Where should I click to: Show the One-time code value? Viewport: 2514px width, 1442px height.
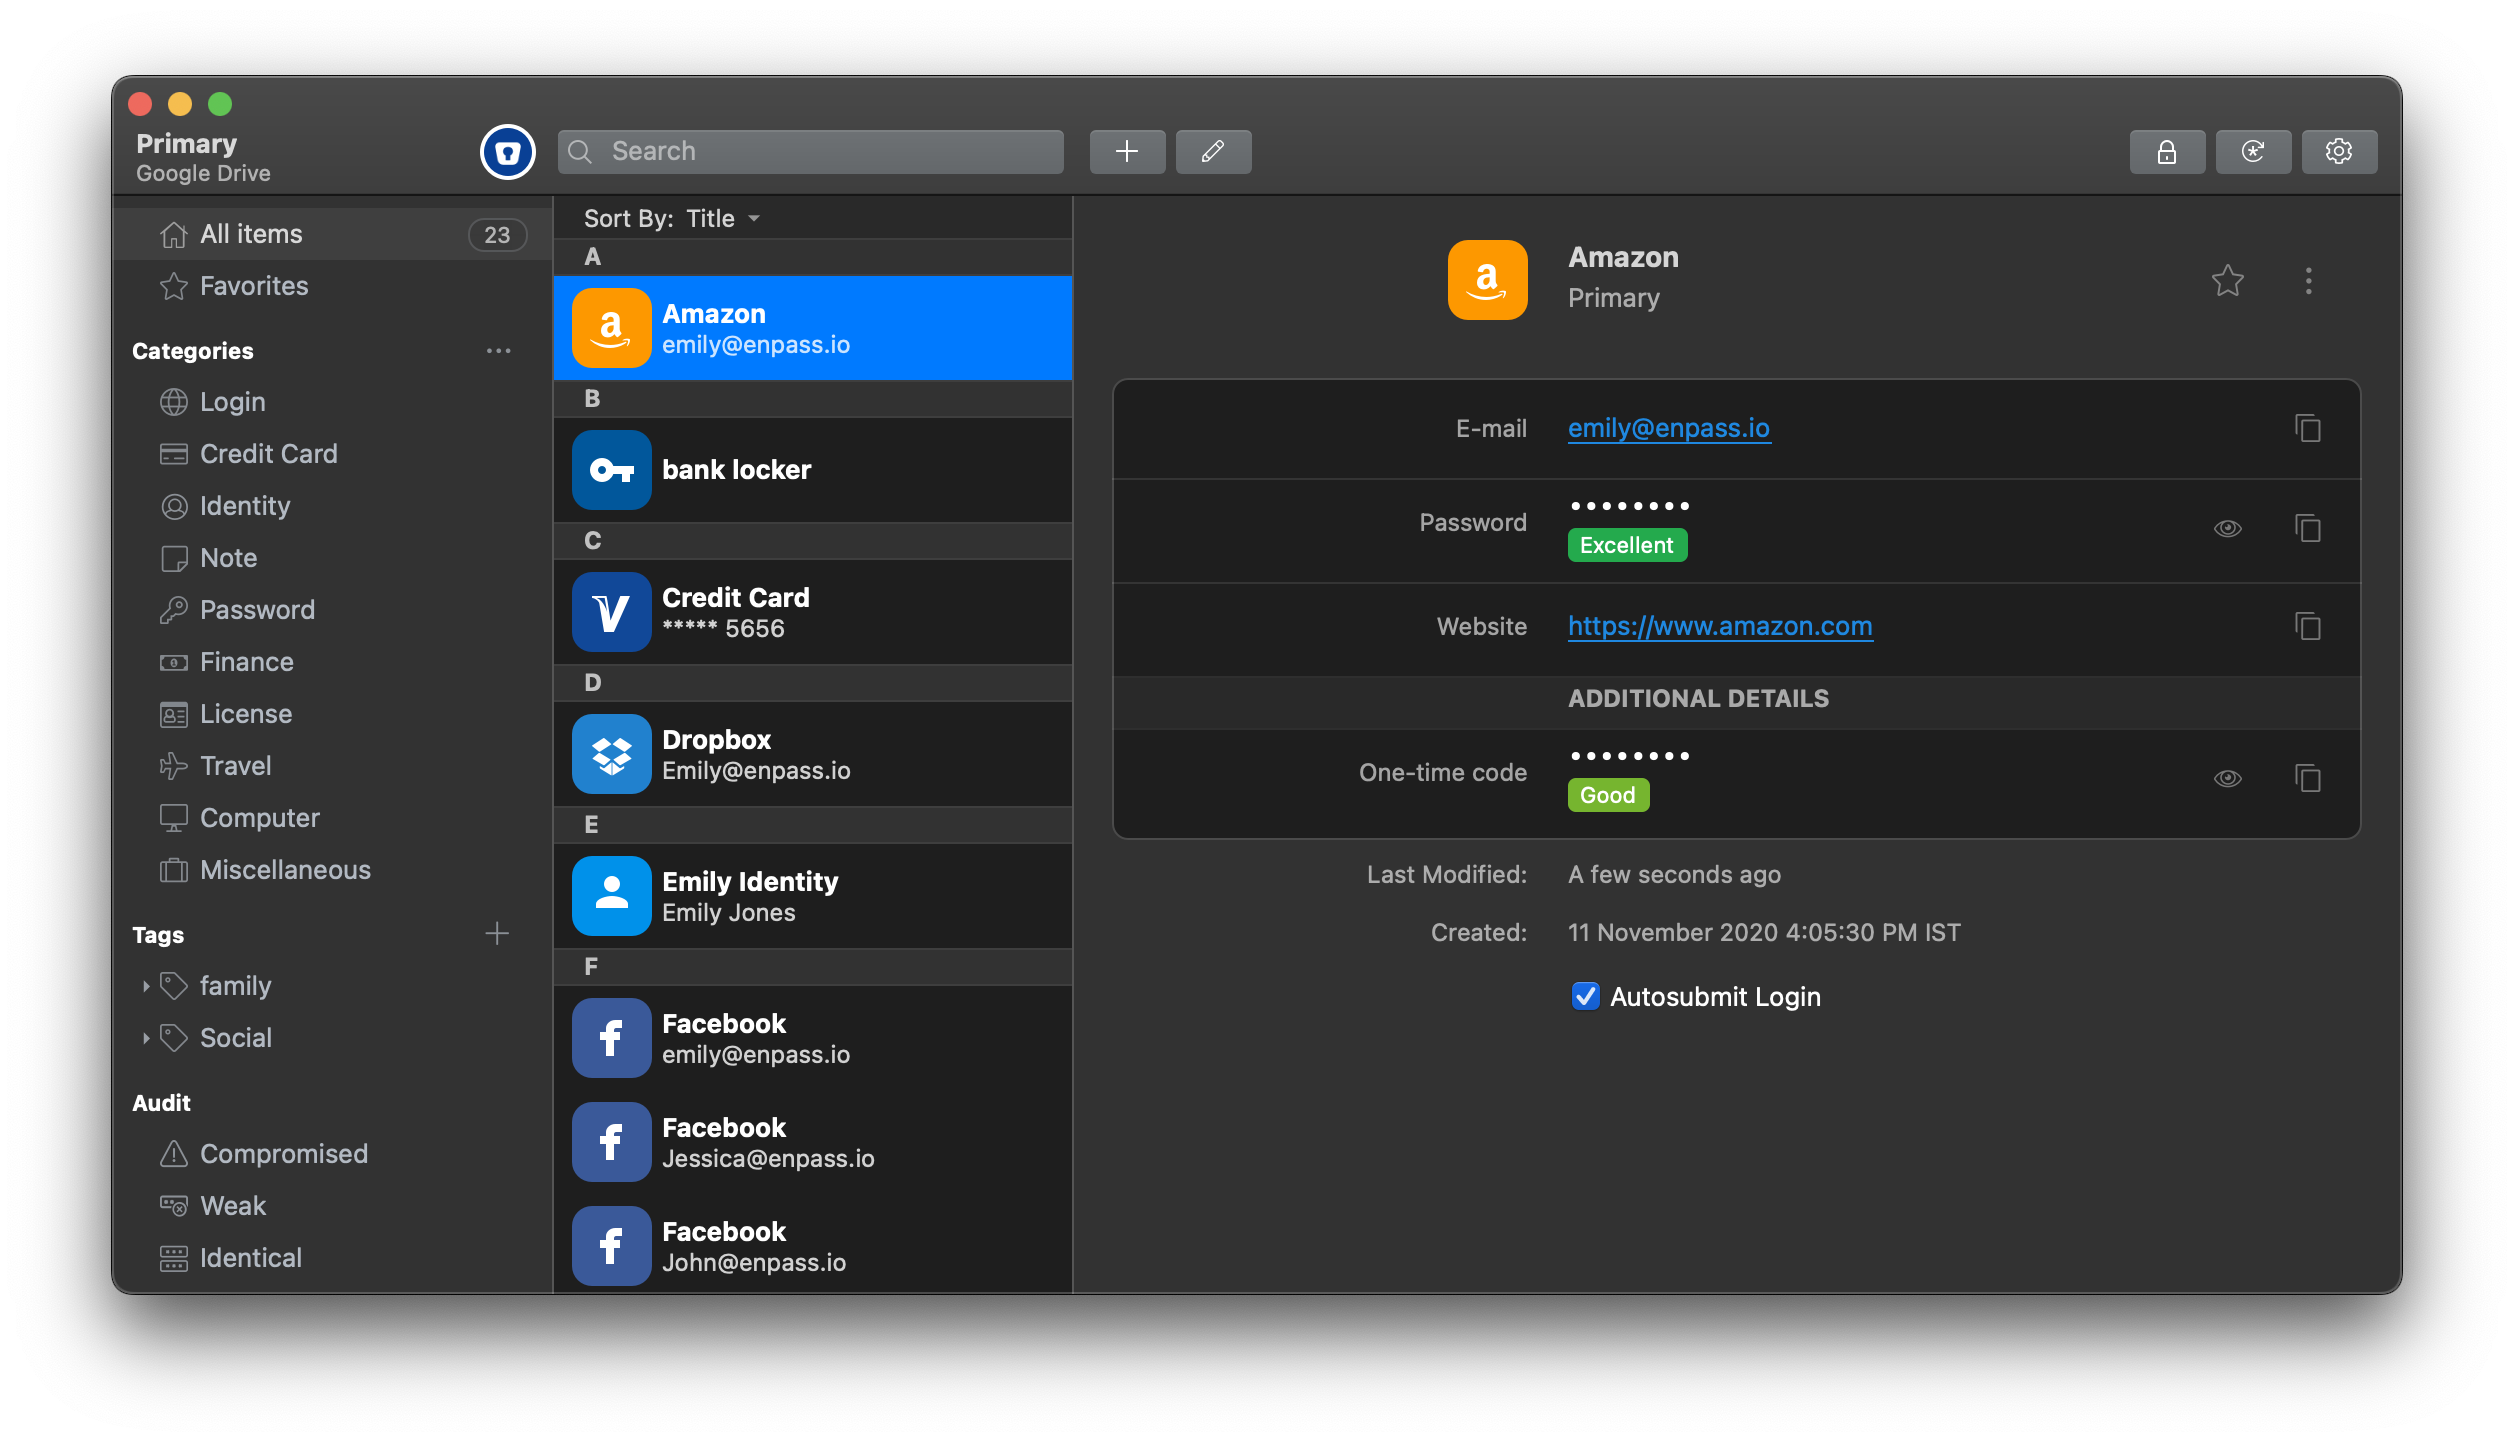coord(2227,778)
